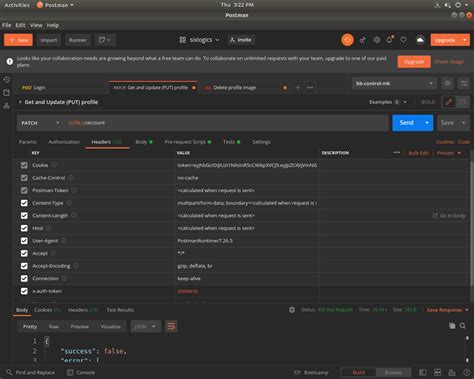
Task: Click the blue Send button
Action: coord(407,123)
